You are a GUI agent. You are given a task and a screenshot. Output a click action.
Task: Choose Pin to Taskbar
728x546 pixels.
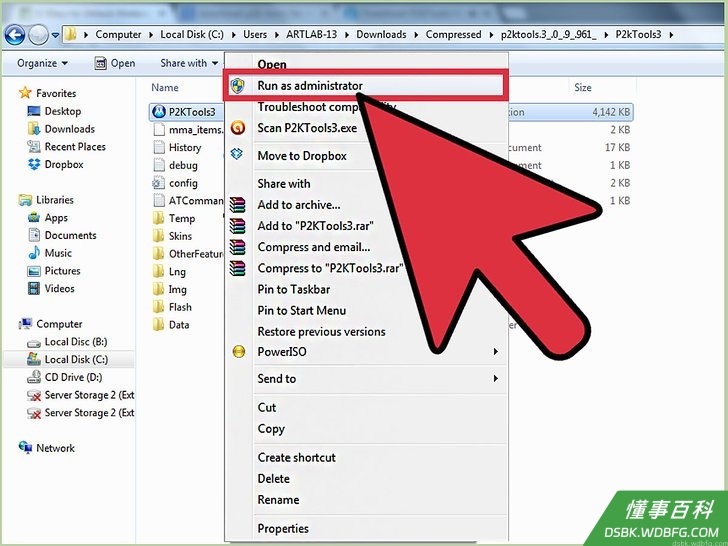[294, 289]
